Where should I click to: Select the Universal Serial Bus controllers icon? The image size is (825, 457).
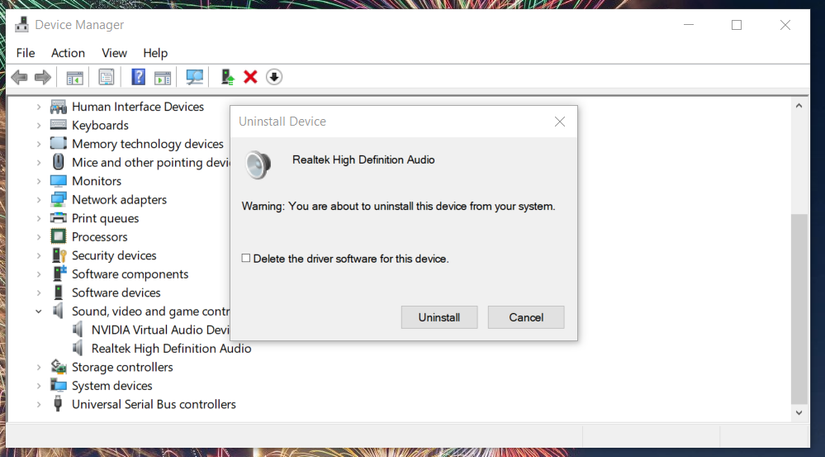pos(58,404)
